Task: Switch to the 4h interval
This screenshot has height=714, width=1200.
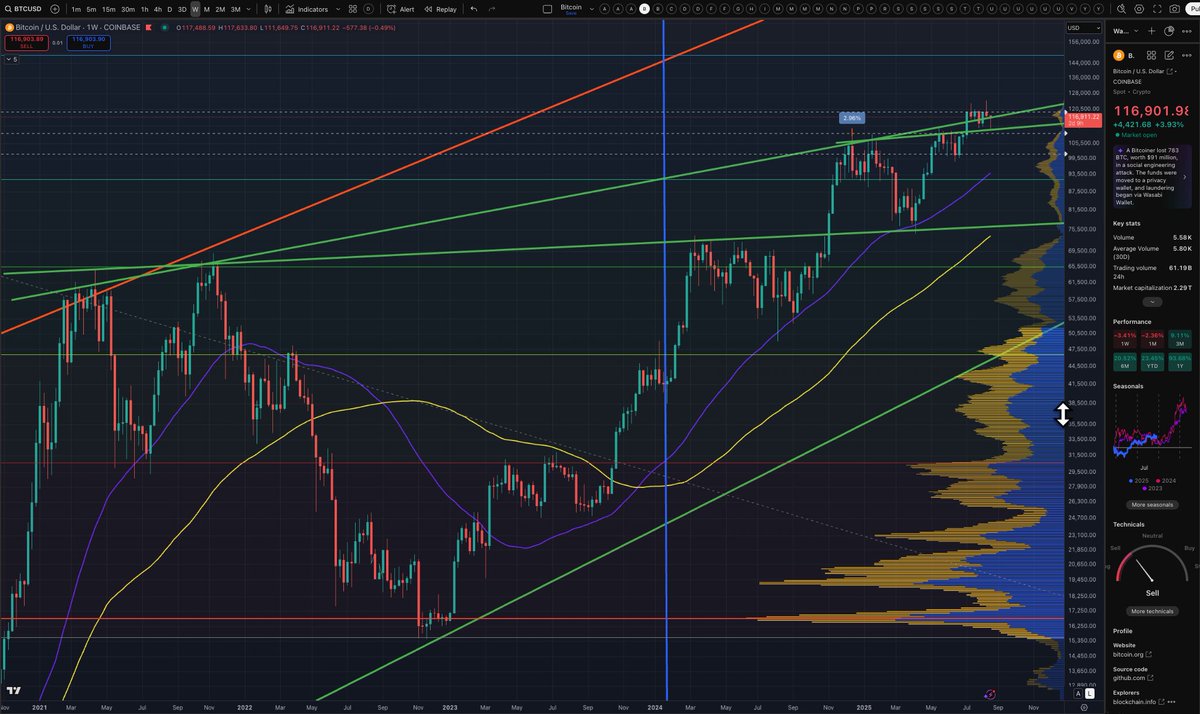Action: pos(158,9)
